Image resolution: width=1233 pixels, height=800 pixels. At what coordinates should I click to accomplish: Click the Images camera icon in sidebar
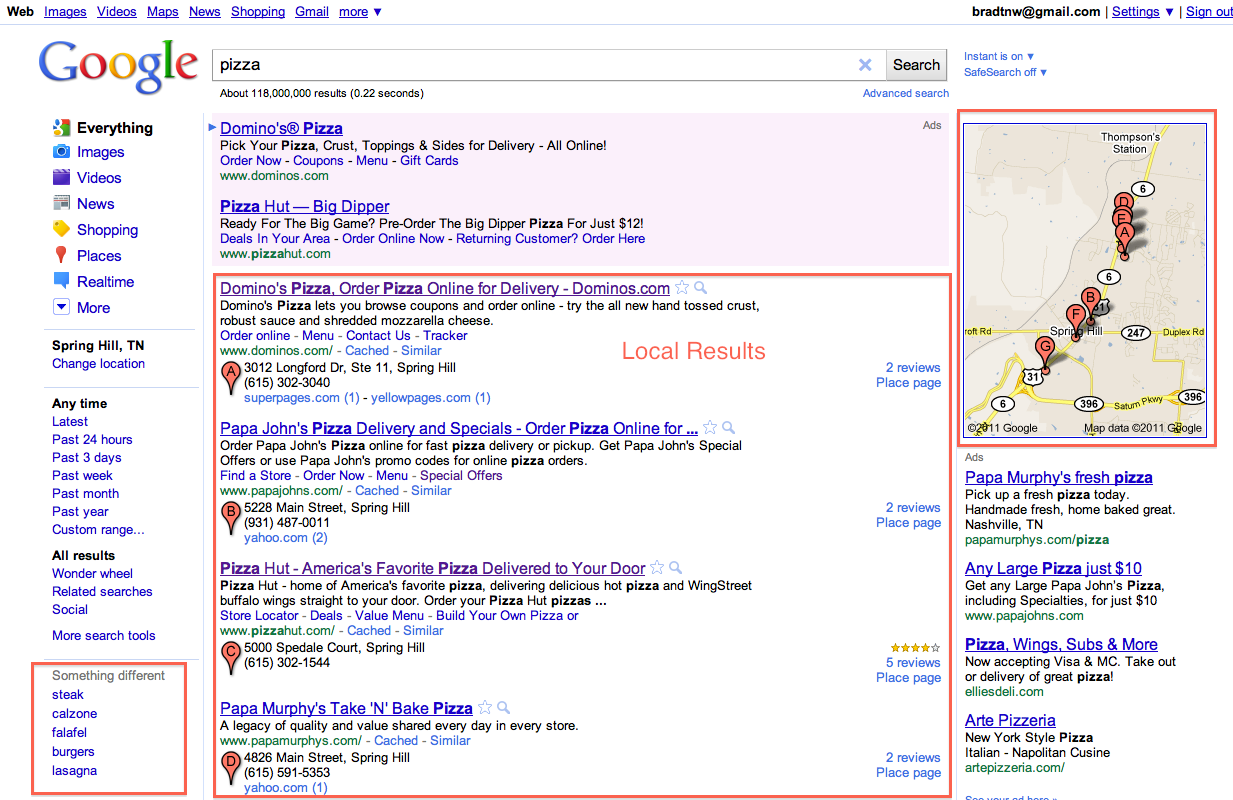click(x=61, y=152)
